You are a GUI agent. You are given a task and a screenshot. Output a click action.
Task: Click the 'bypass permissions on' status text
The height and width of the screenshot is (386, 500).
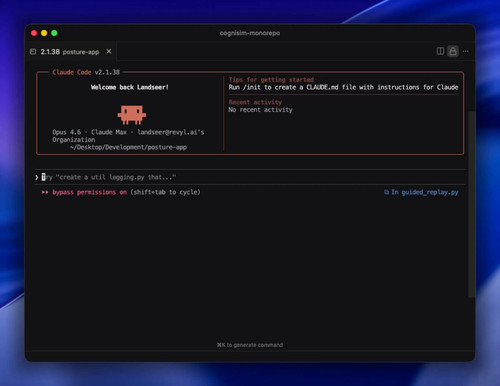[90, 192]
